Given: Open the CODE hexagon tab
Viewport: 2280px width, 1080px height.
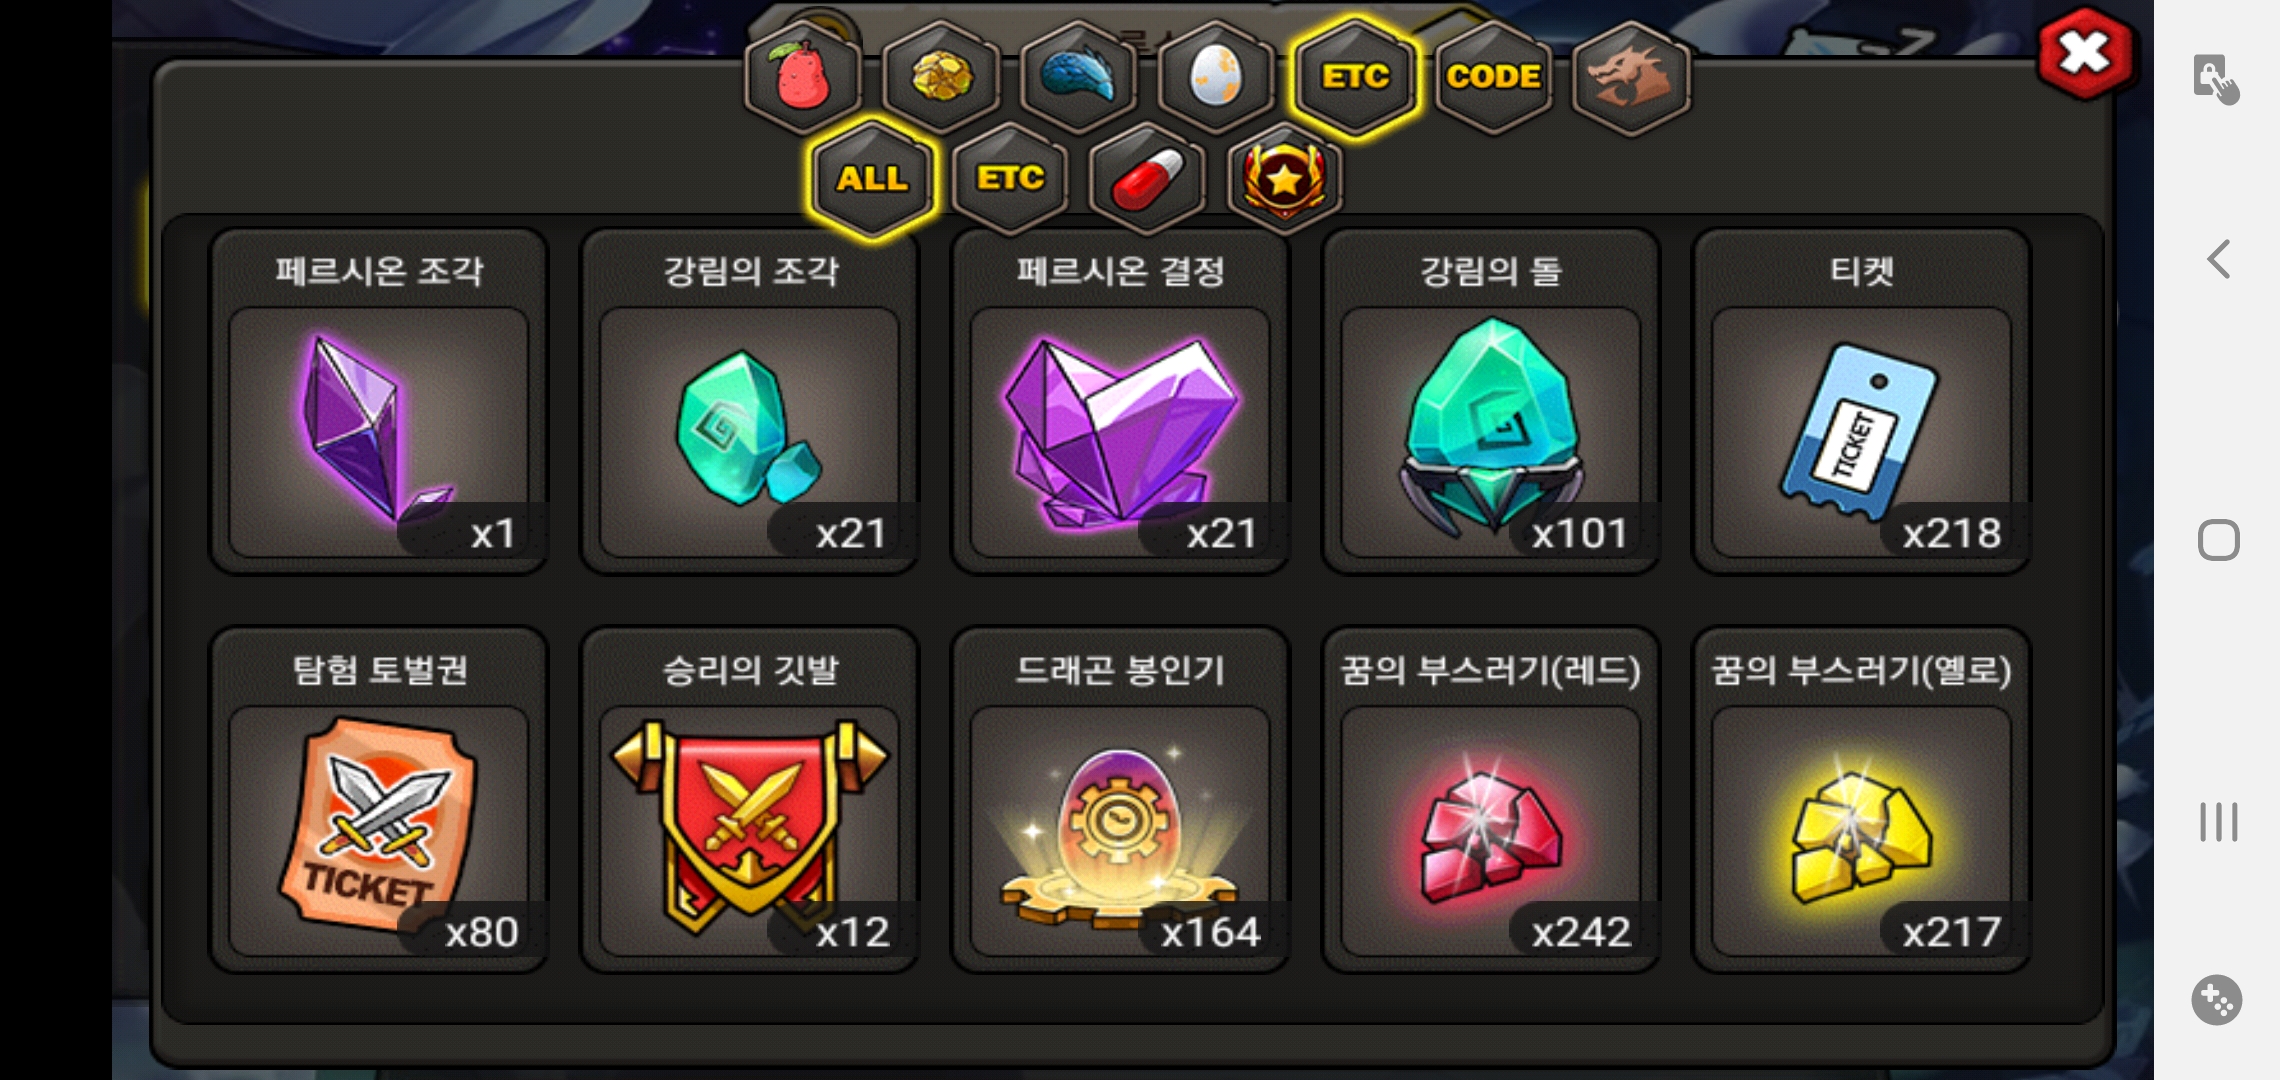Looking at the screenshot, I should 1493,77.
